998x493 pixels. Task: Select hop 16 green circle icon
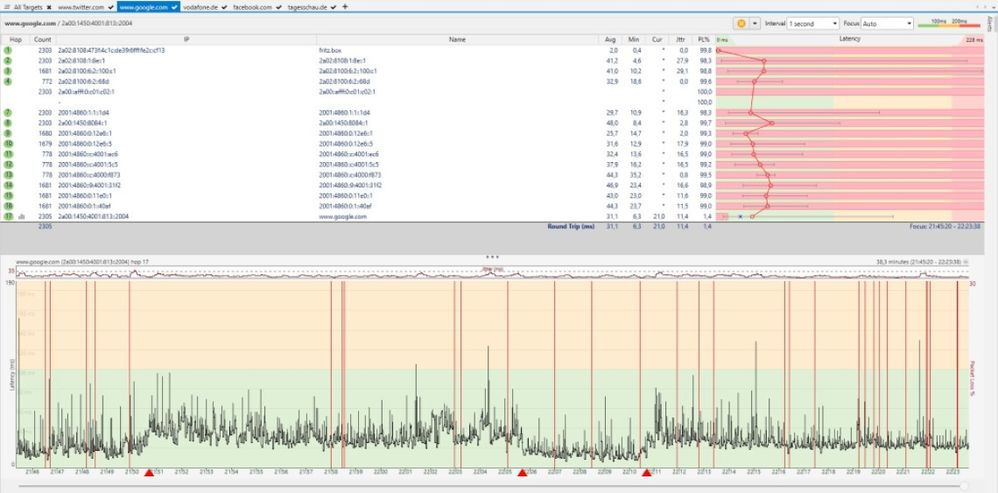(x=8, y=206)
